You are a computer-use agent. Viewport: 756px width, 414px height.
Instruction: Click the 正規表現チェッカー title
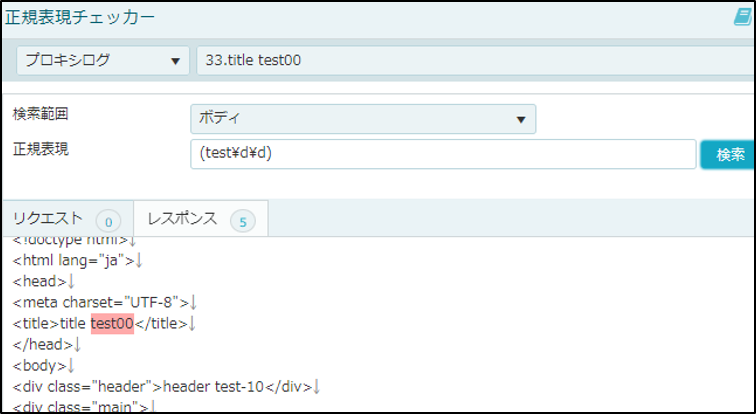[80, 18]
